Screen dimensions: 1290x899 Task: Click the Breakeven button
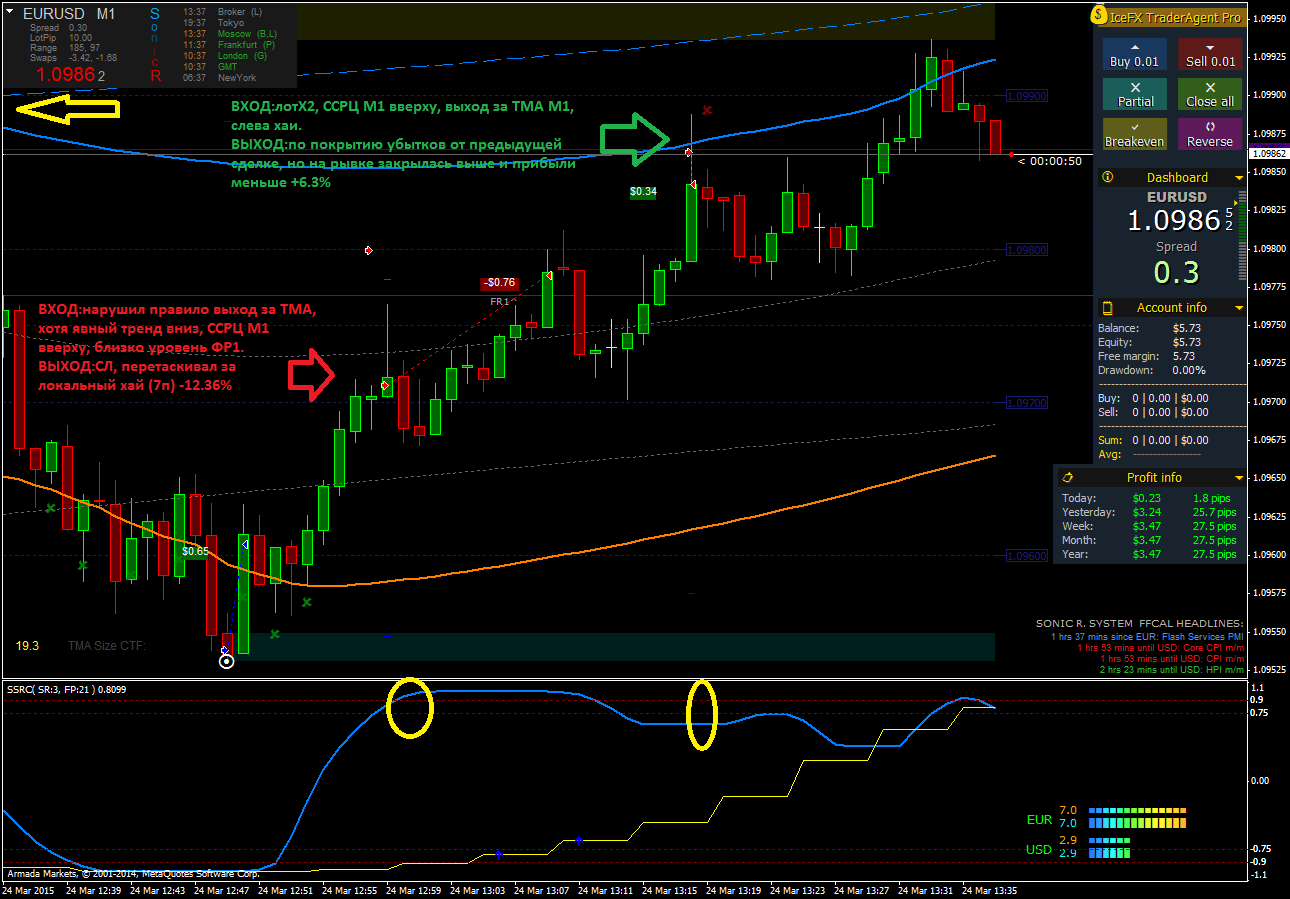click(1134, 134)
